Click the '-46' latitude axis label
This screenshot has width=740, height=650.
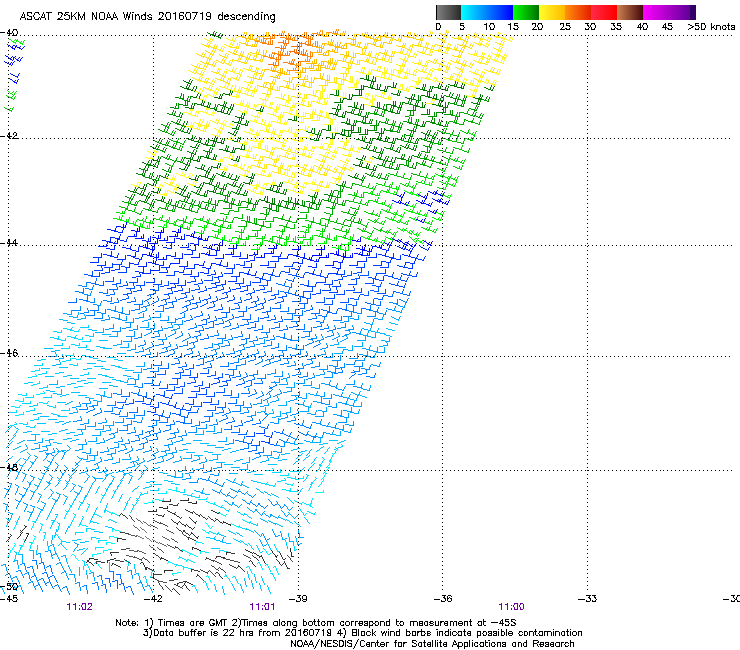click(x=9, y=353)
